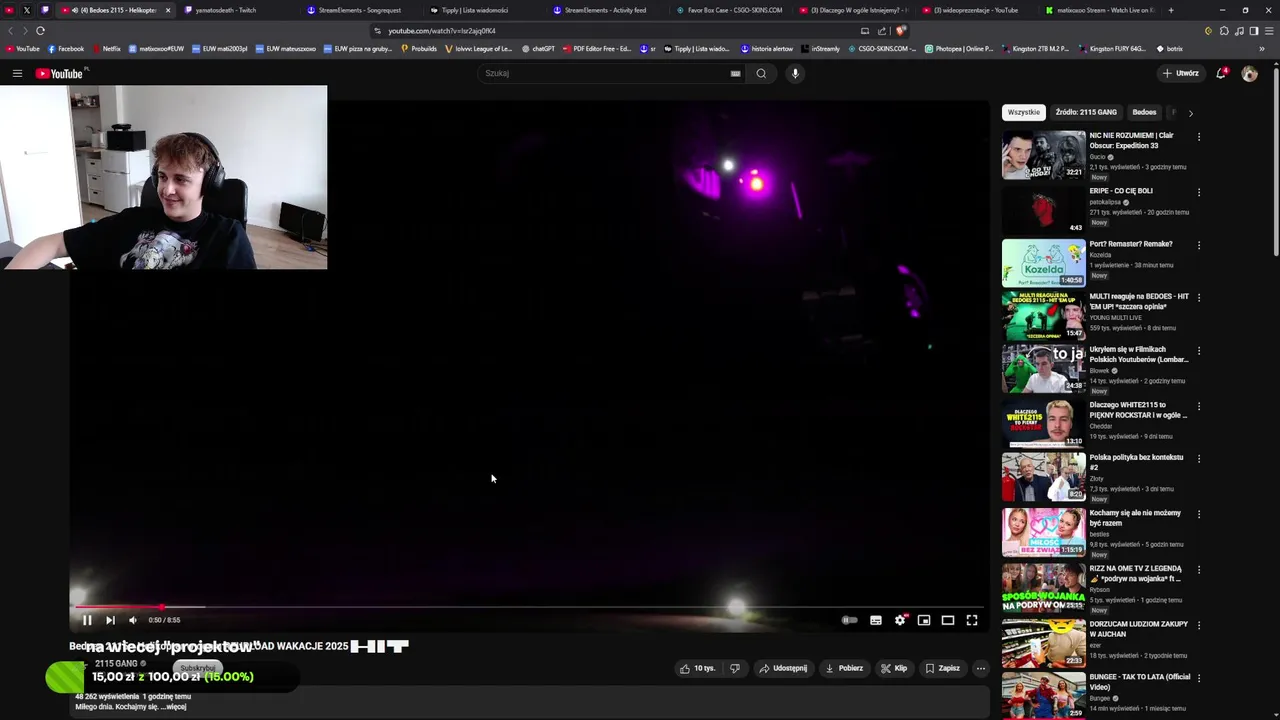Dislike the video
1280x720 pixels.
735,668
